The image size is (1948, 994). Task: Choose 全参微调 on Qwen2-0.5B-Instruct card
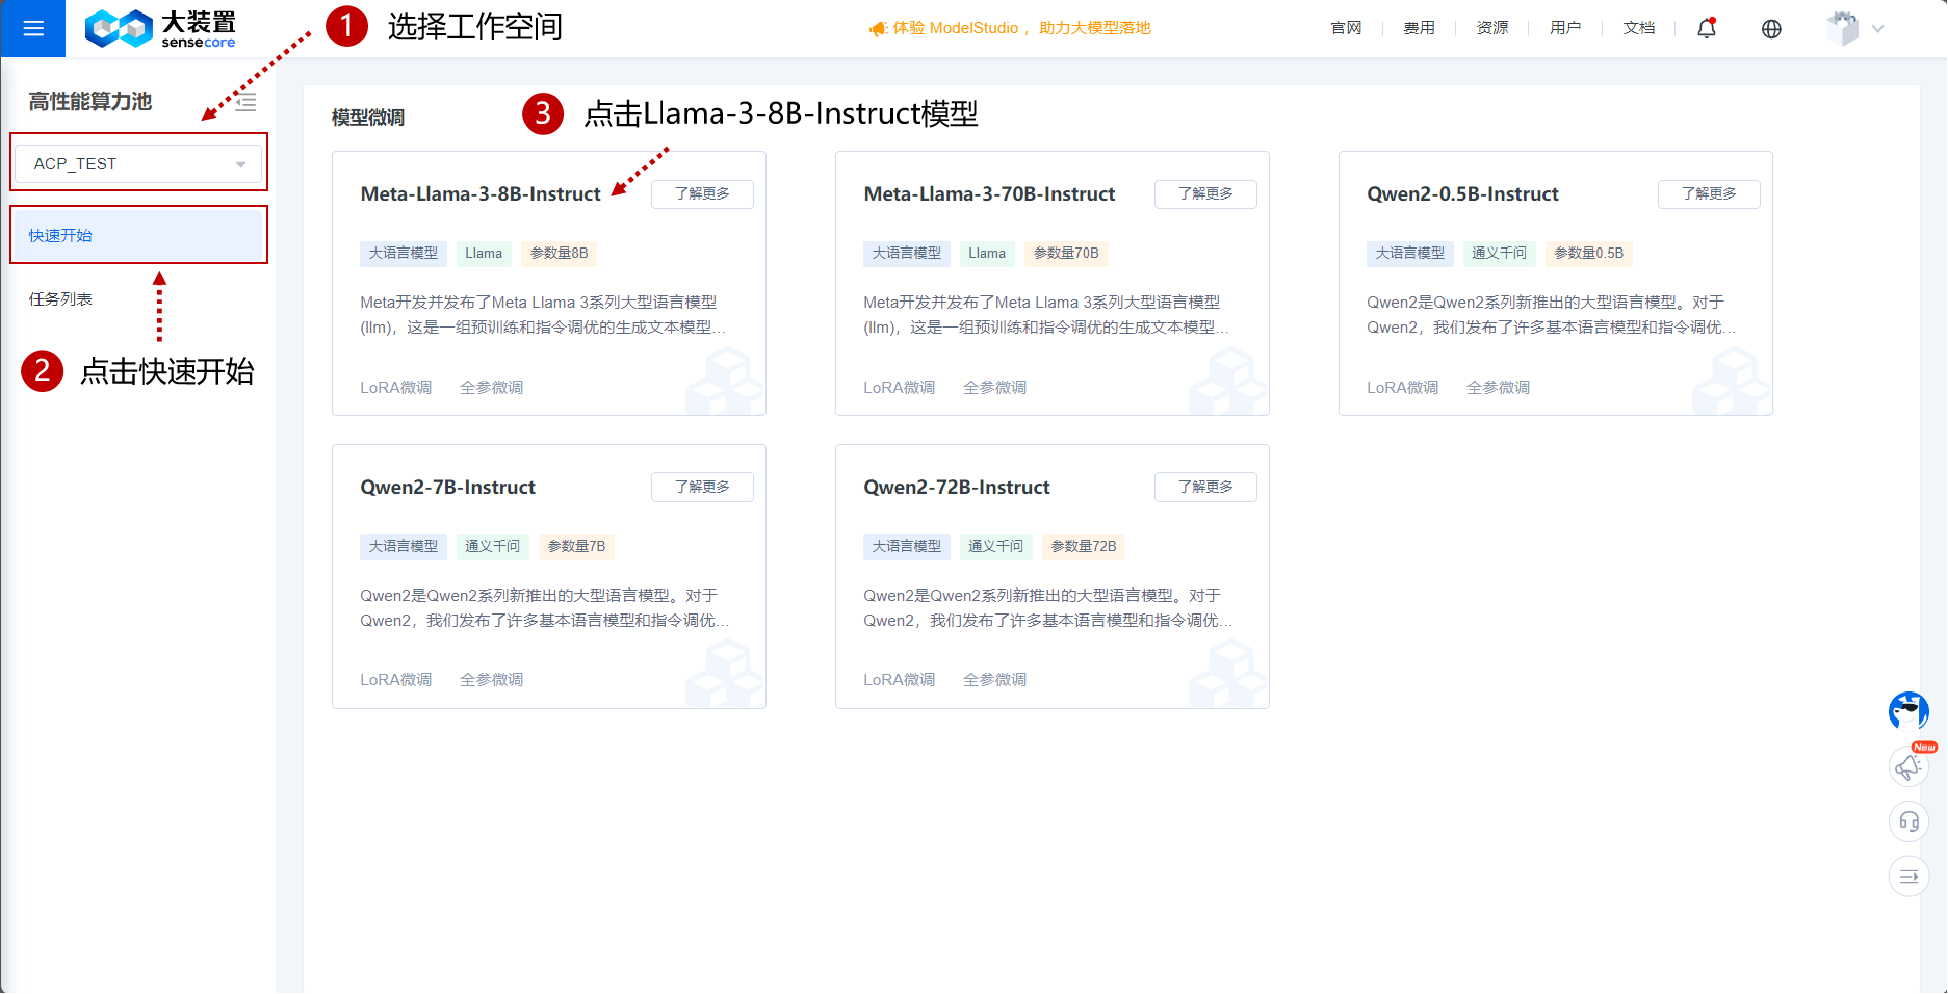coord(1498,388)
